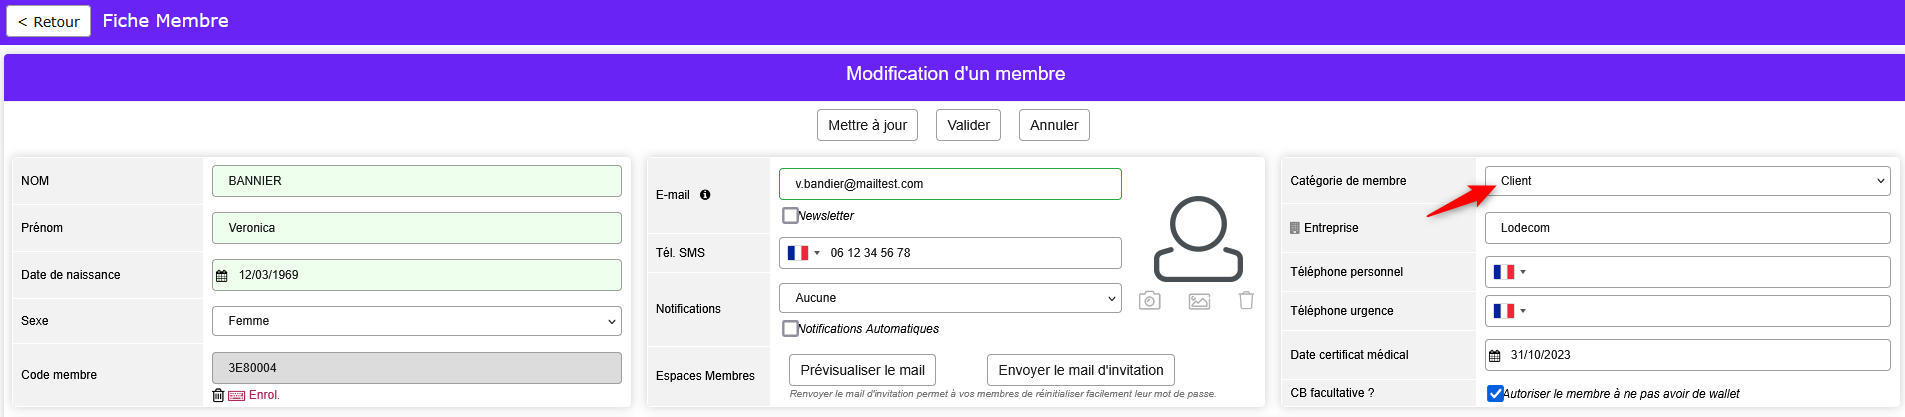Open calendar icon for medical certificate date

[x=1495, y=356]
